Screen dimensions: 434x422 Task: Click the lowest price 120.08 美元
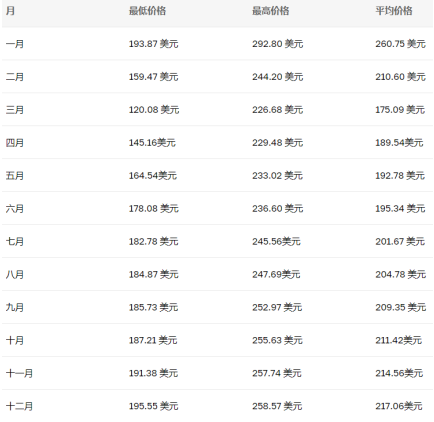tap(154, 110)
